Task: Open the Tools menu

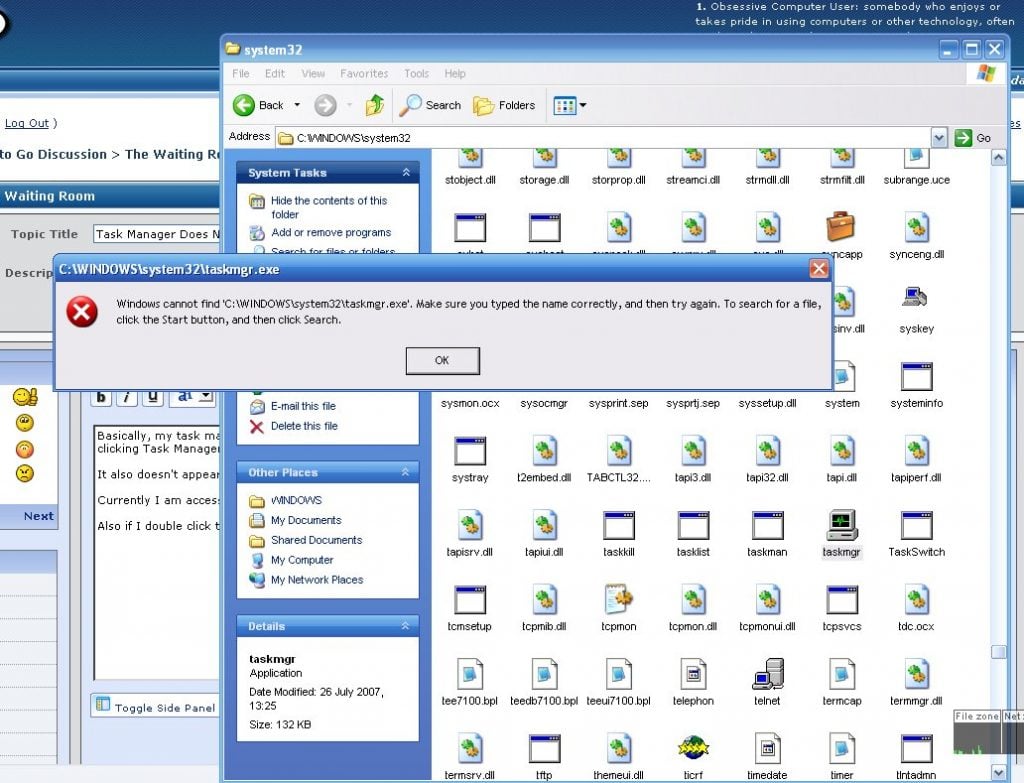Action: 416,73
